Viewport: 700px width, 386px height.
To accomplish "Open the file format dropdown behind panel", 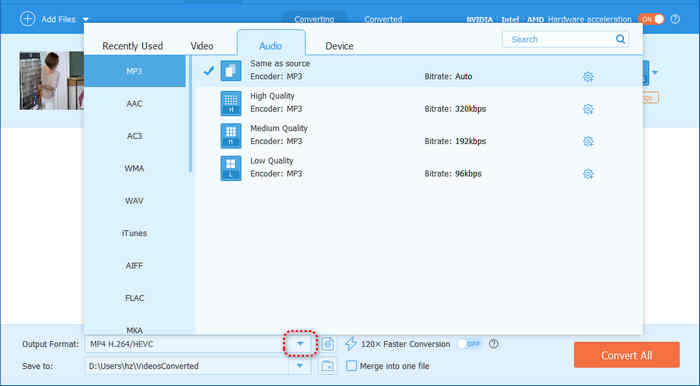I will click(x=655, y=72).
